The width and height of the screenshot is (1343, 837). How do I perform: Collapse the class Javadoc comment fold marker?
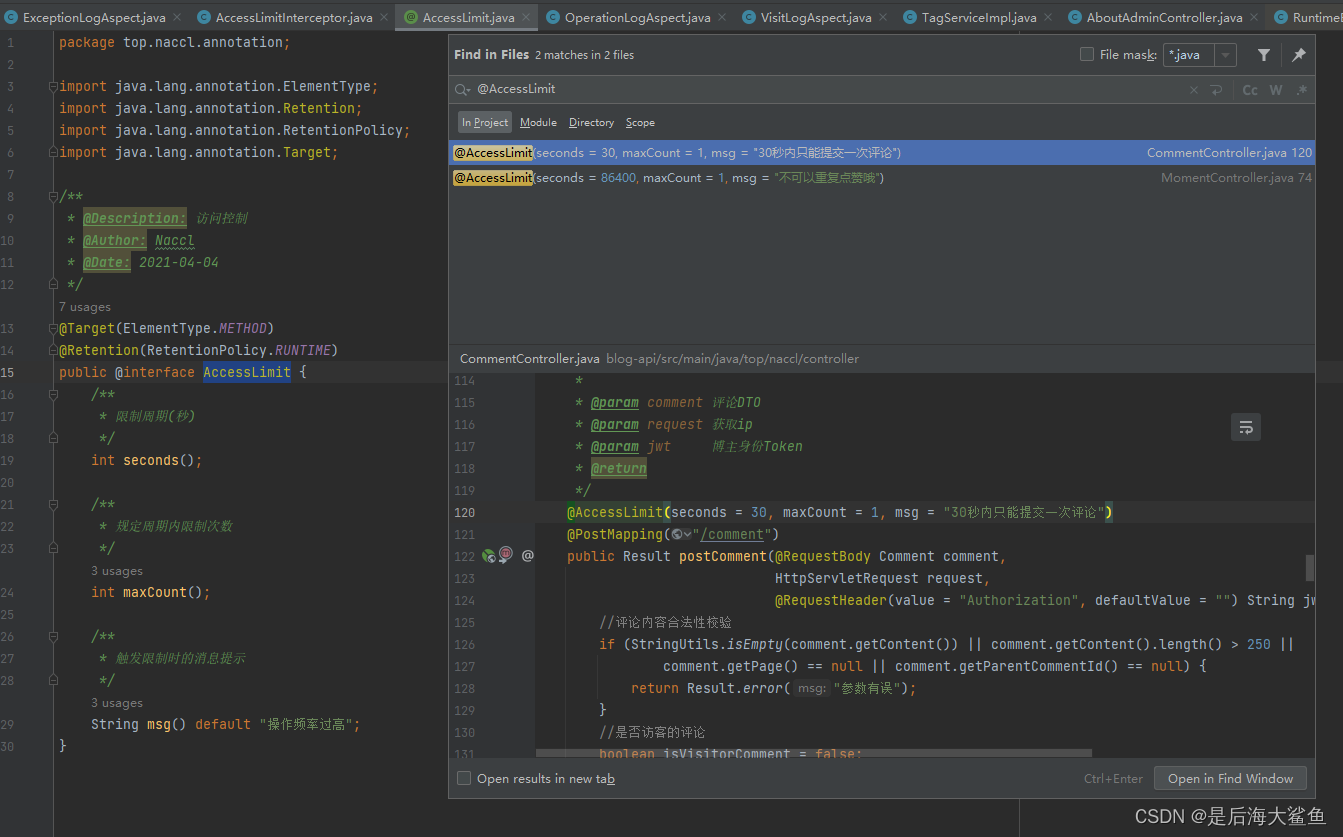pyautogui.click(x=53, y=197)
